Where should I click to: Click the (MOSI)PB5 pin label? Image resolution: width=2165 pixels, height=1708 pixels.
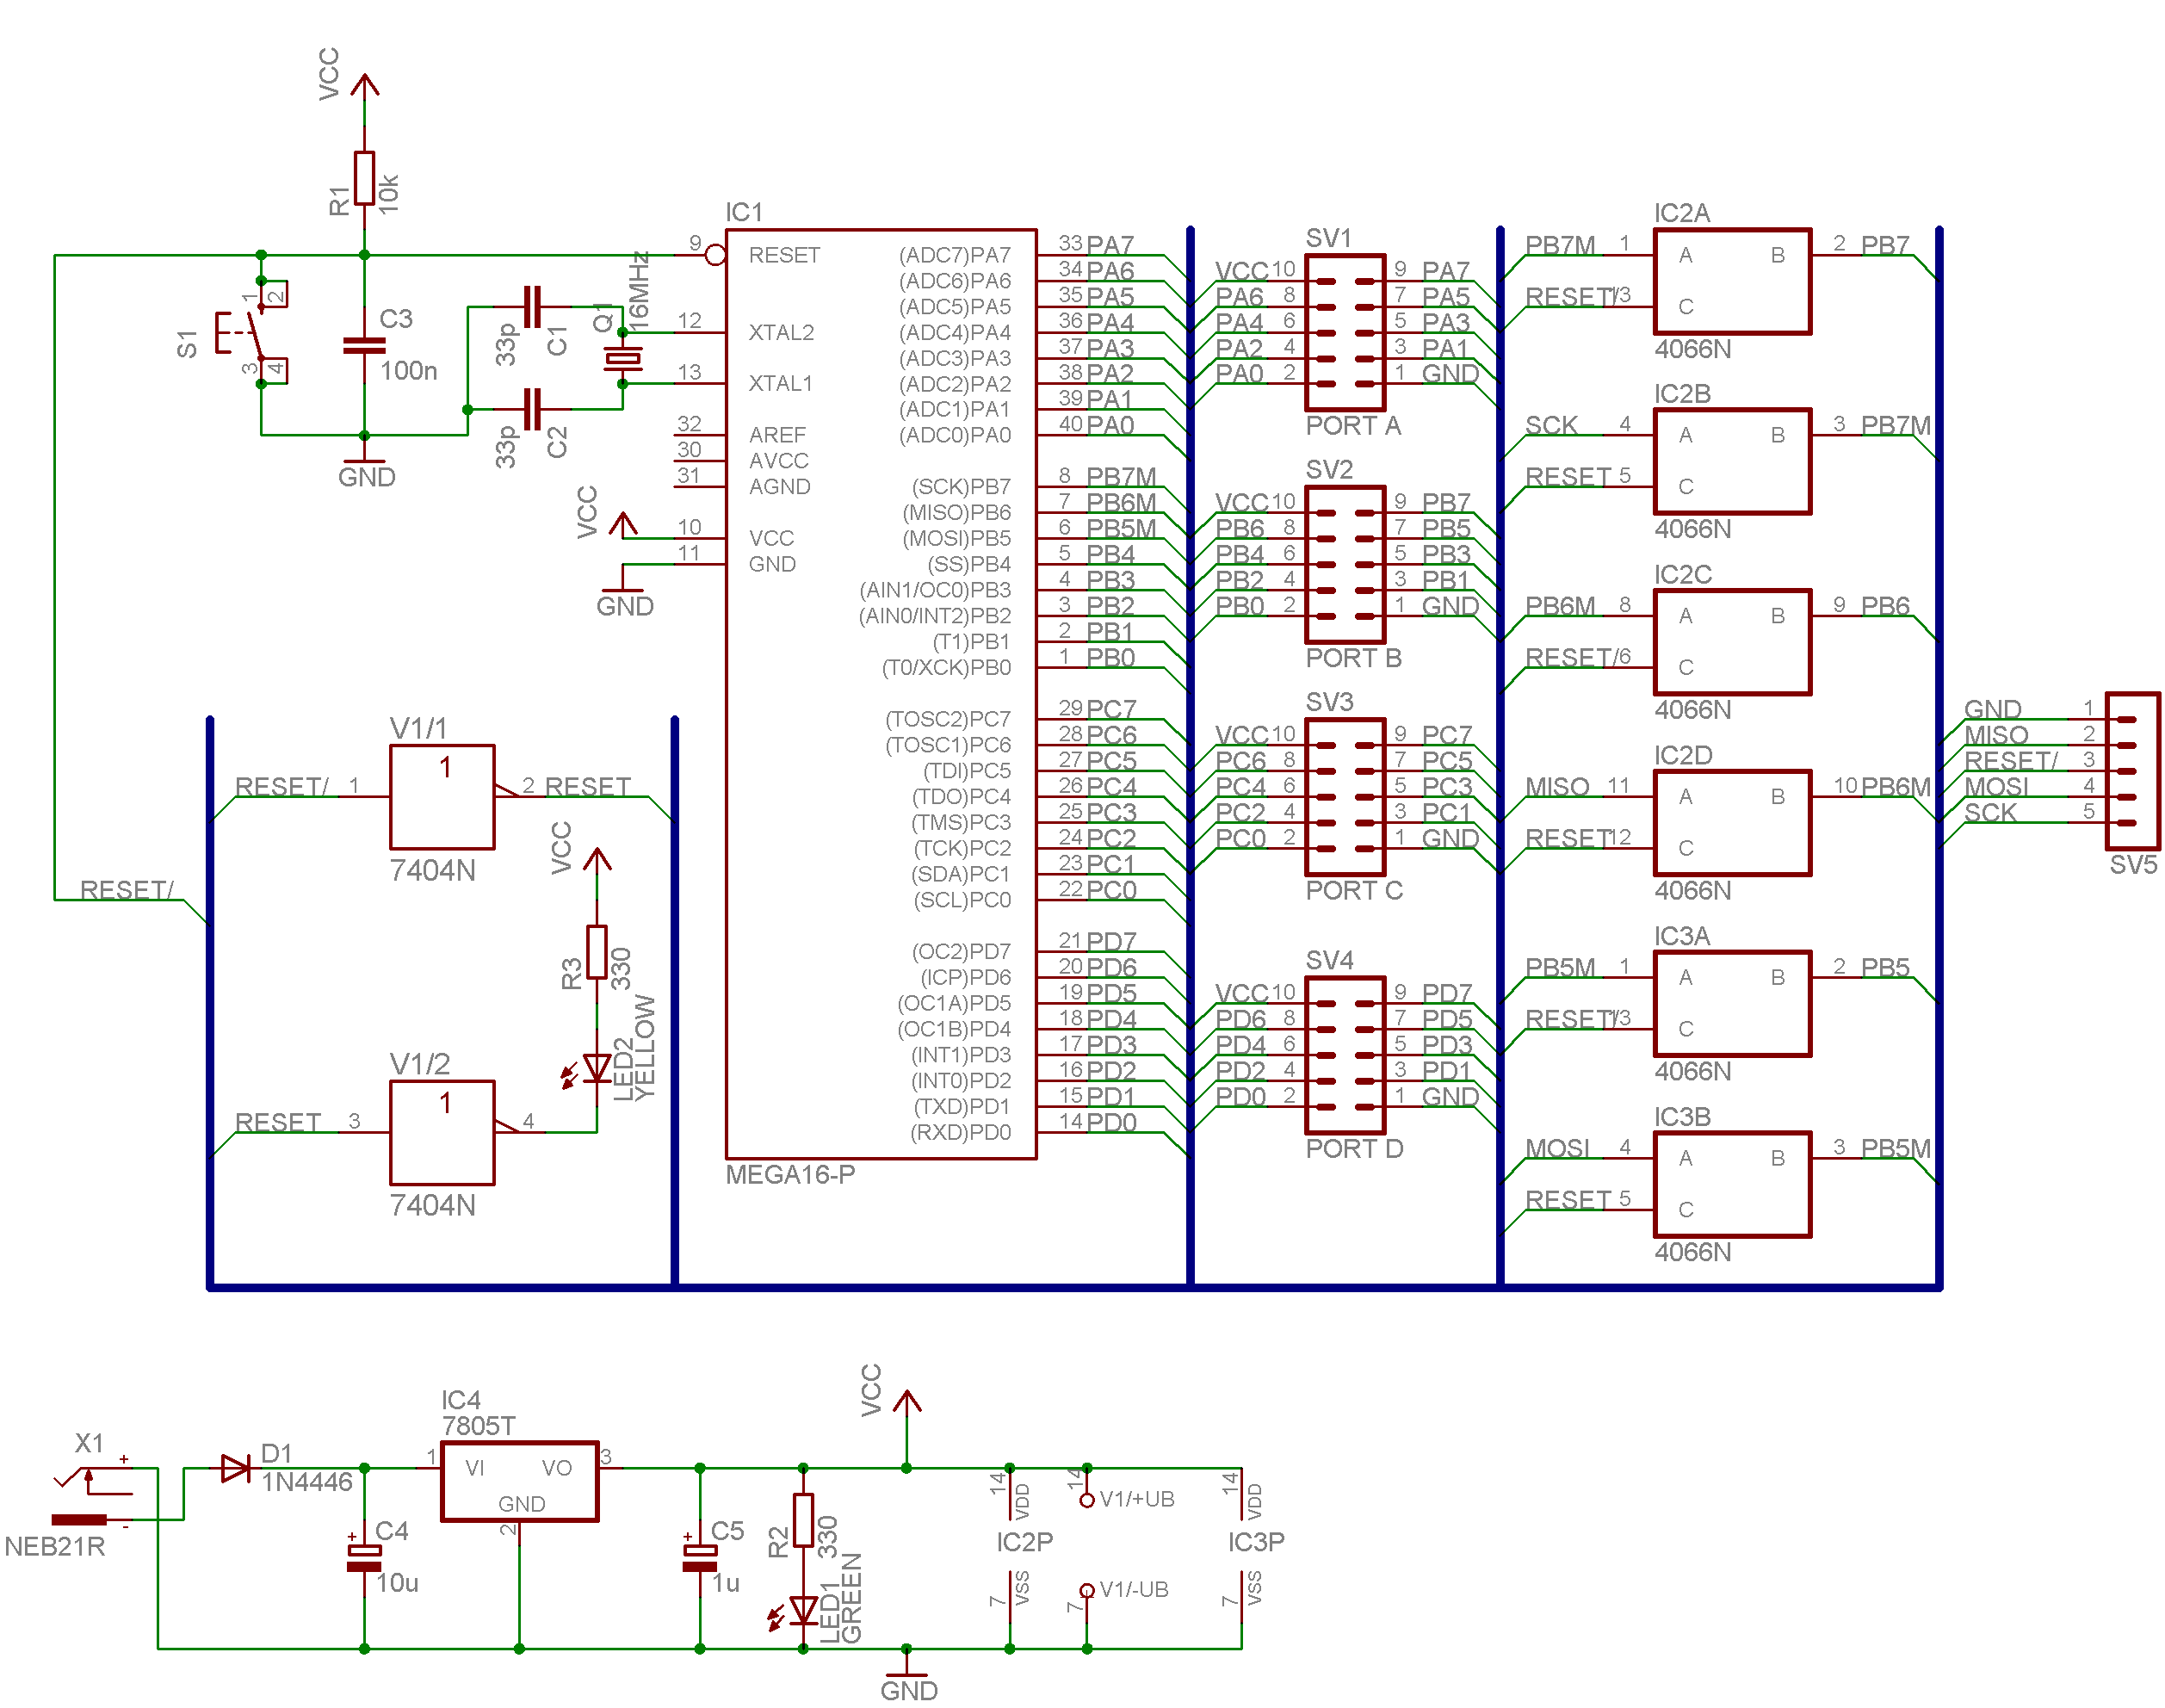tap(956, 539)
